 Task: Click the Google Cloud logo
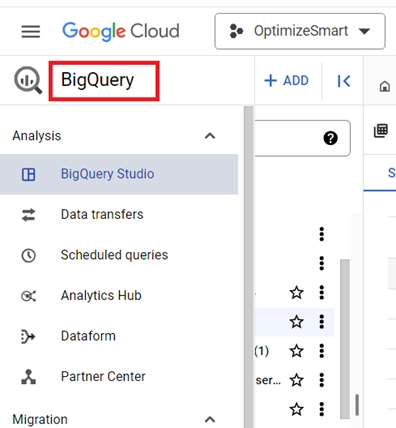(x=121, y=31)
